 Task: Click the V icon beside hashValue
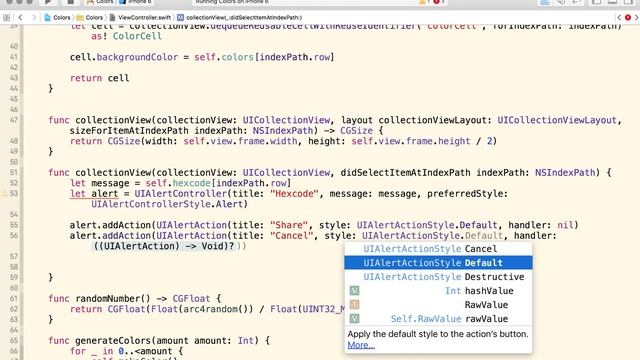click(354, 291)
